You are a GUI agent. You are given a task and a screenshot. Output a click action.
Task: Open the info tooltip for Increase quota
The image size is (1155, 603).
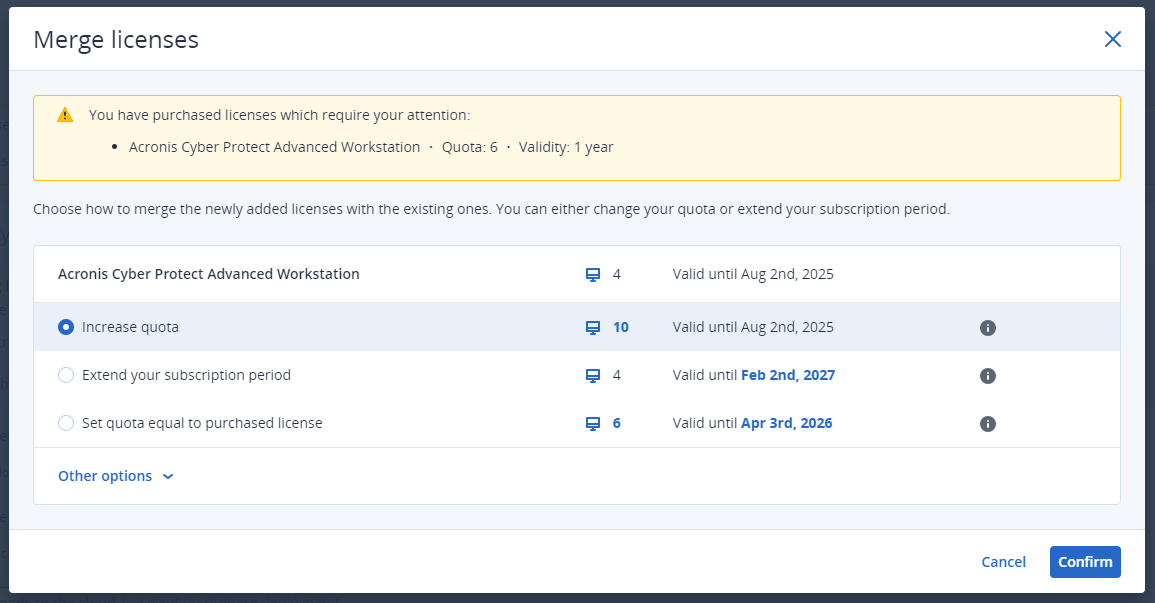[987, 327]
